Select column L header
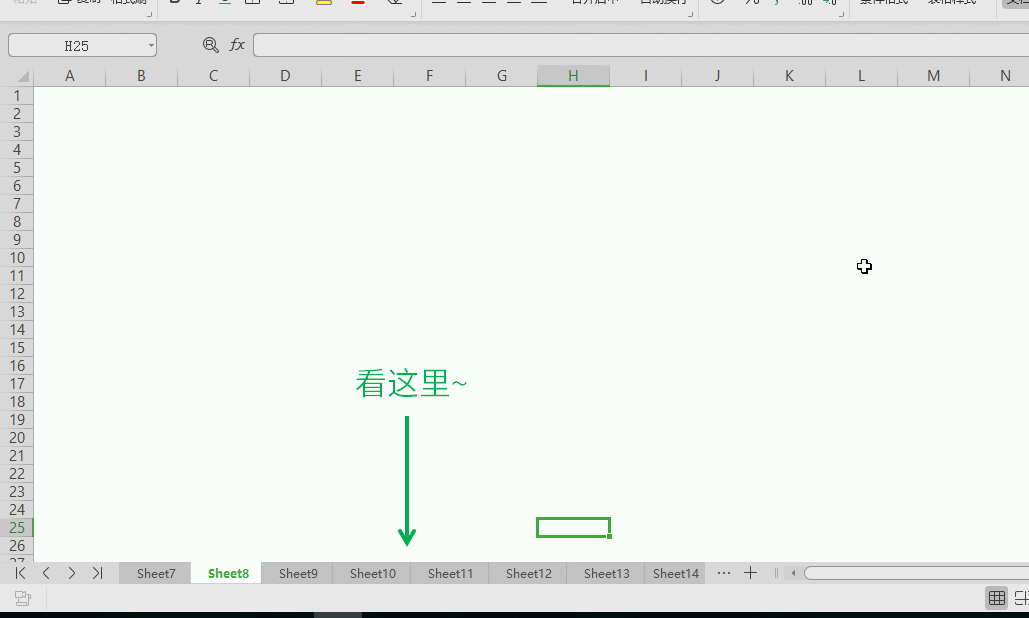 coord(861,76)
